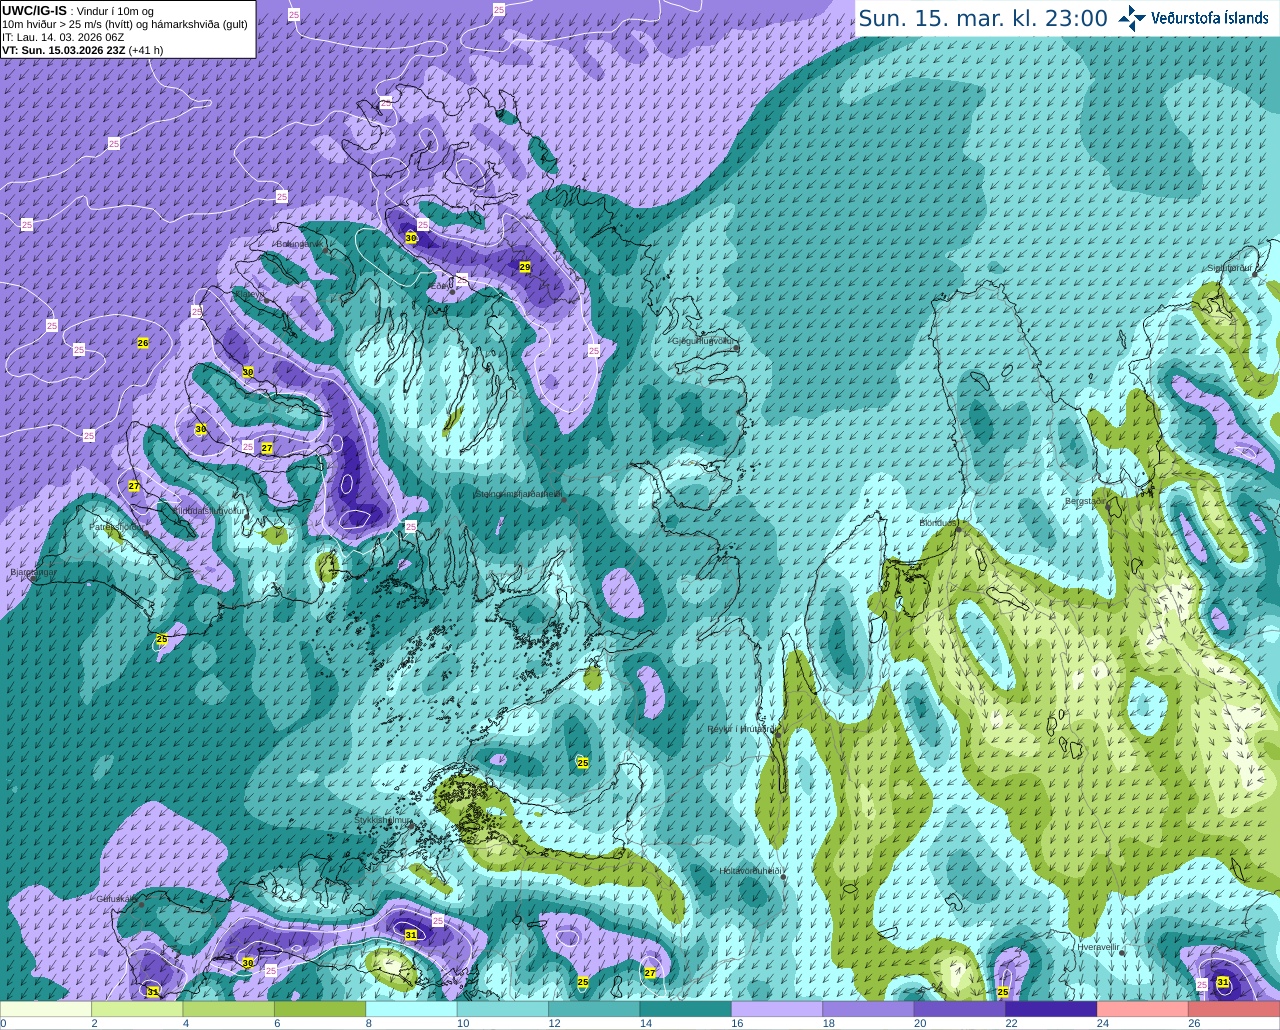Click the Reykir í Hrútafirði station label
This screenshot has width=1280, height=1030.
[x=740, y=729]
